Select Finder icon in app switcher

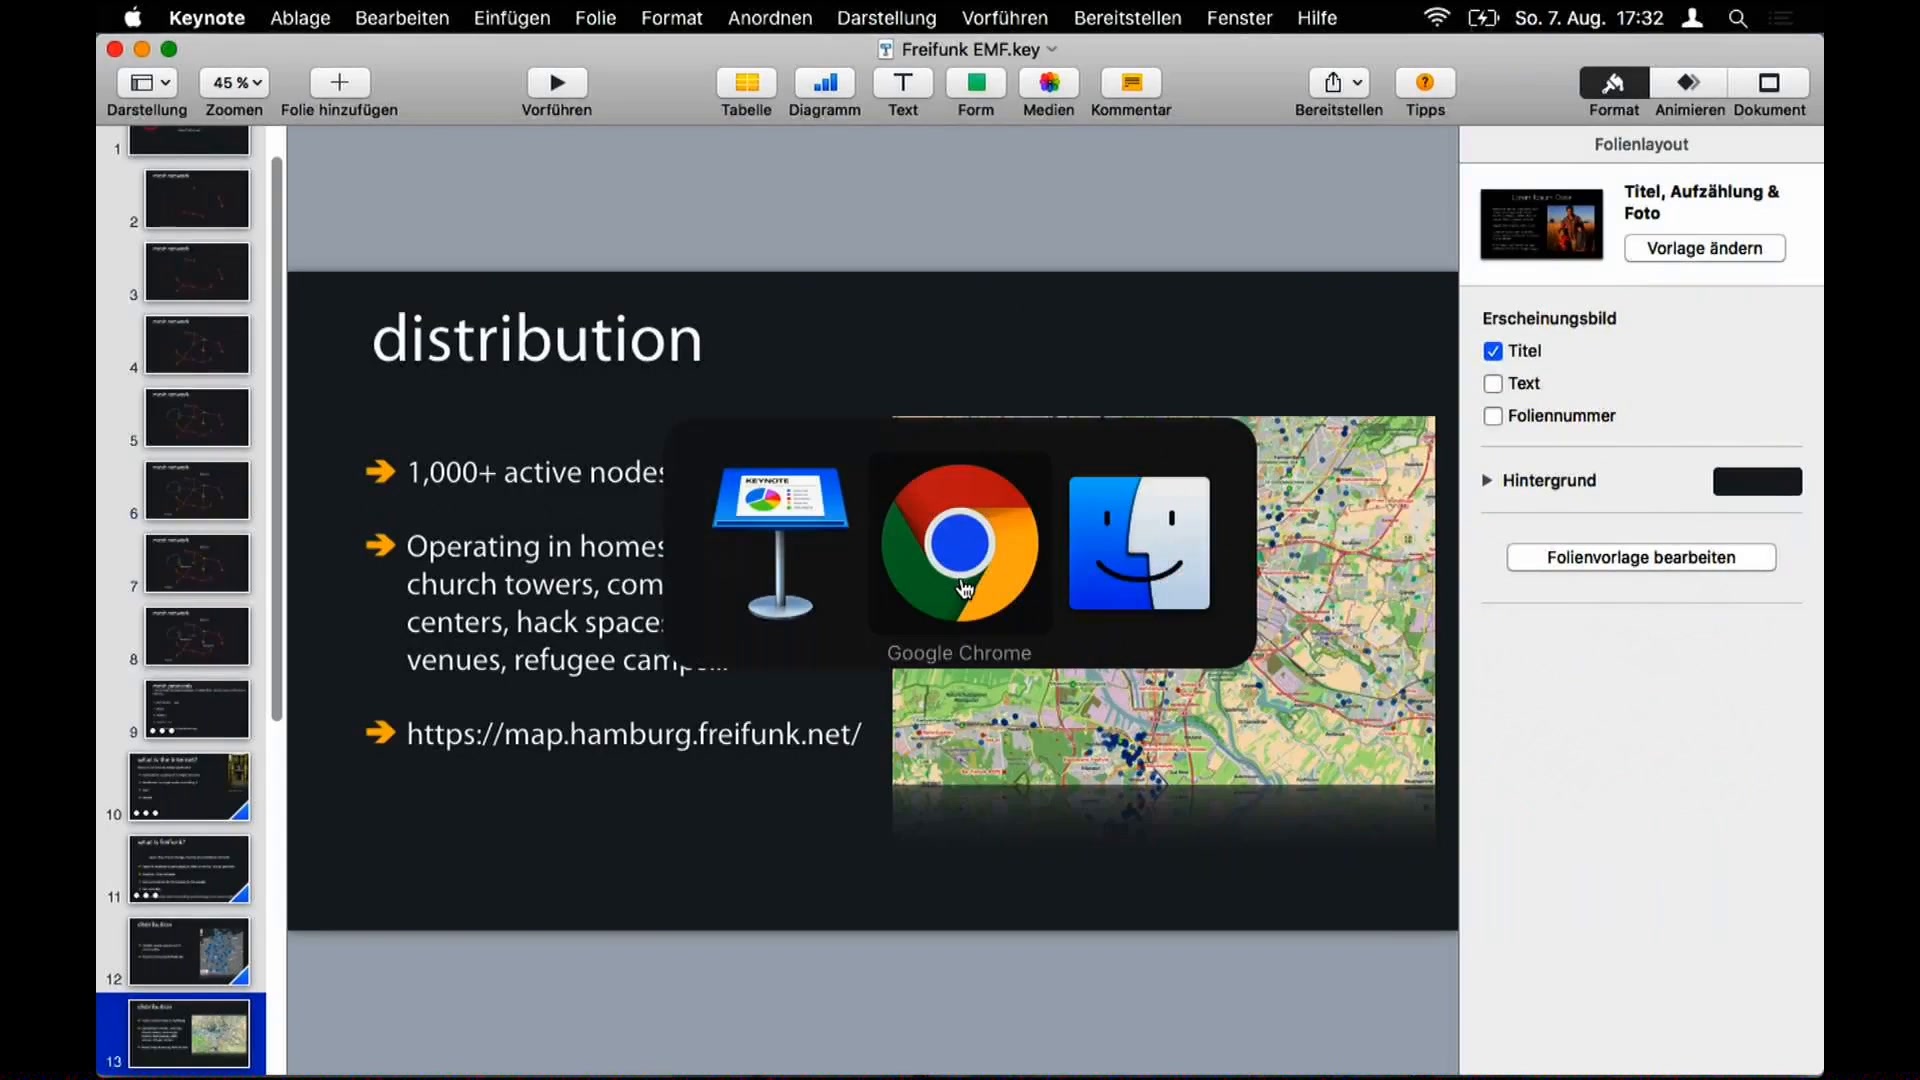(1139, 543)
